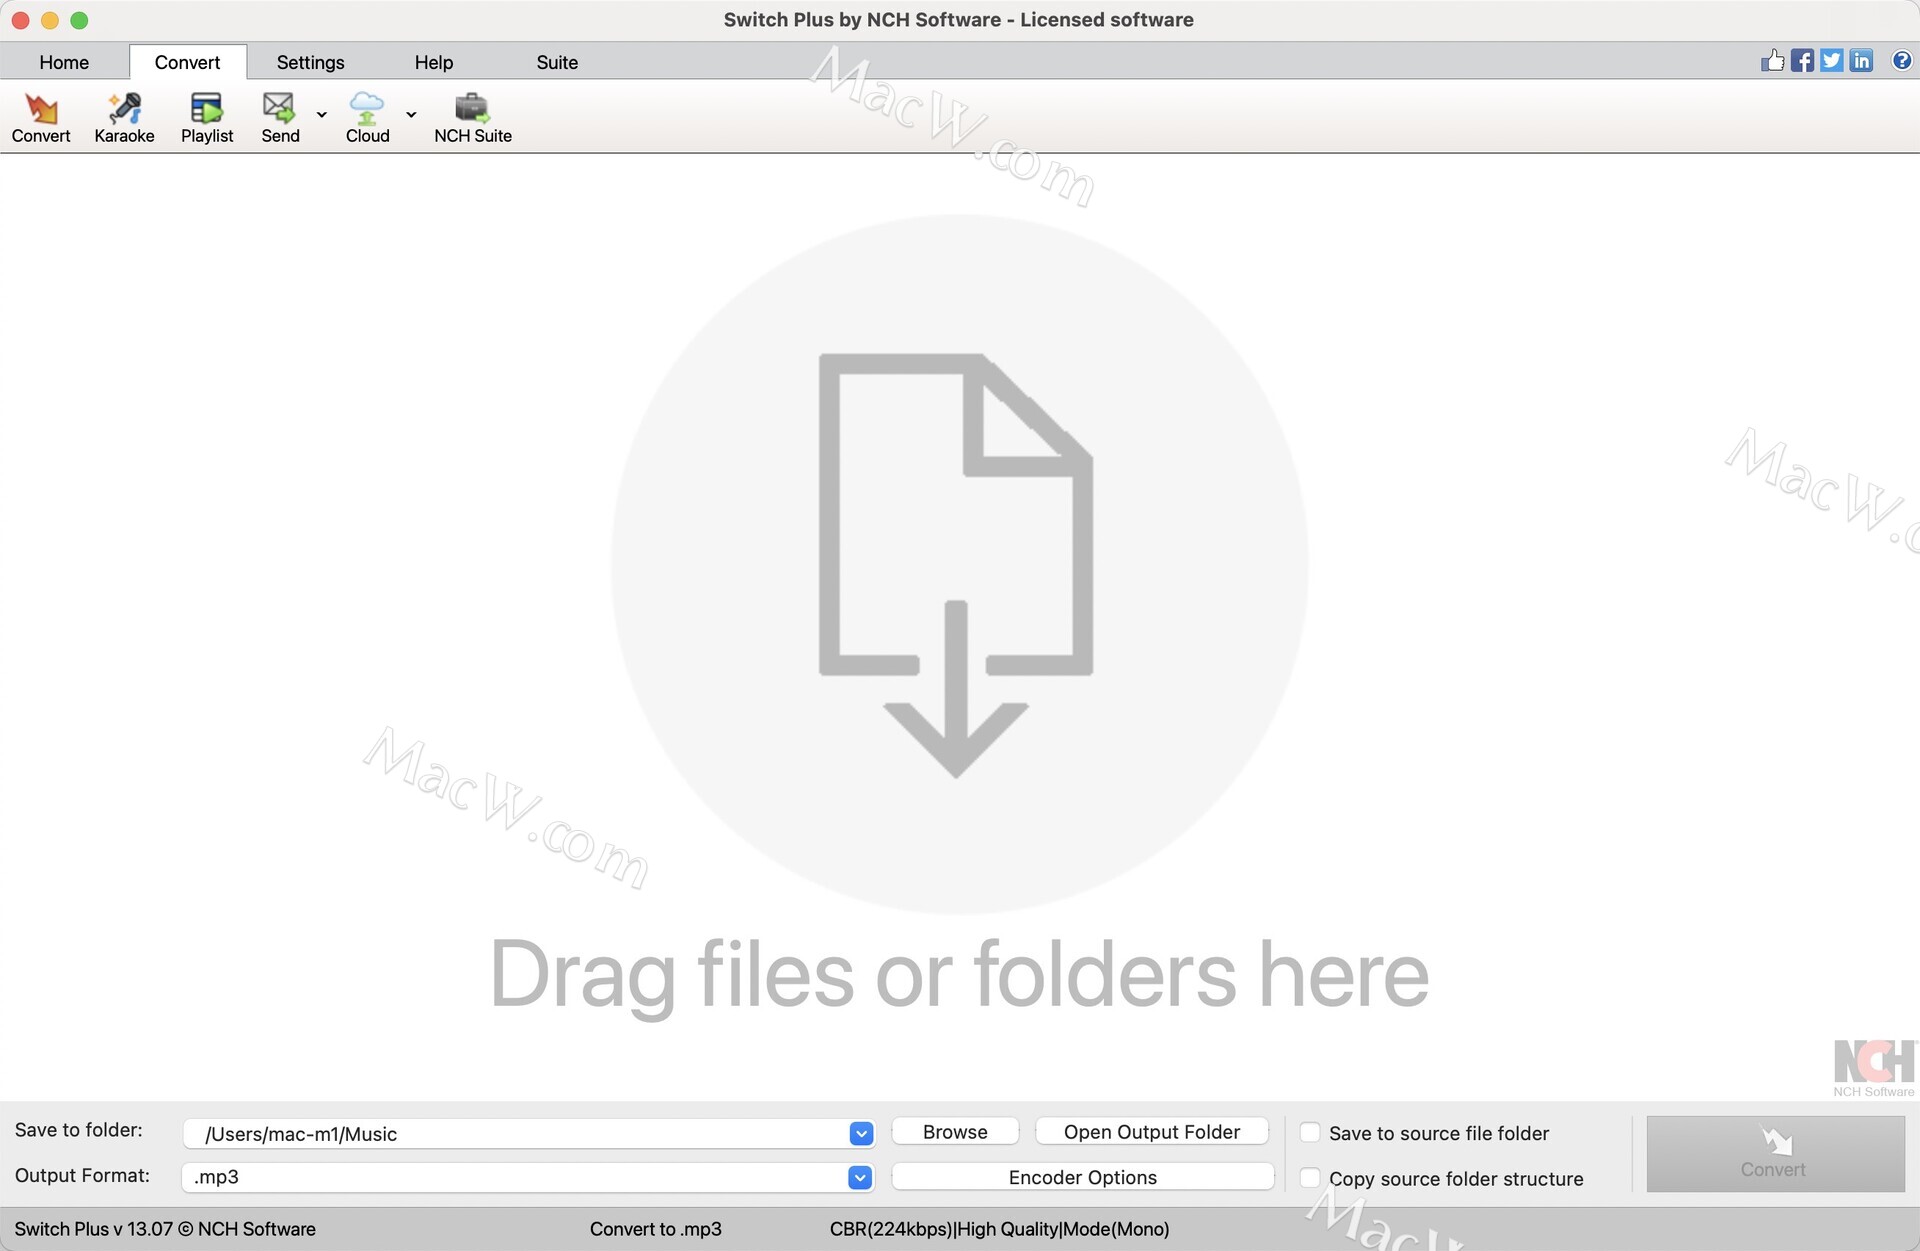
Task: Click the Twitter share icon
Action: (x=1831, y=61)
